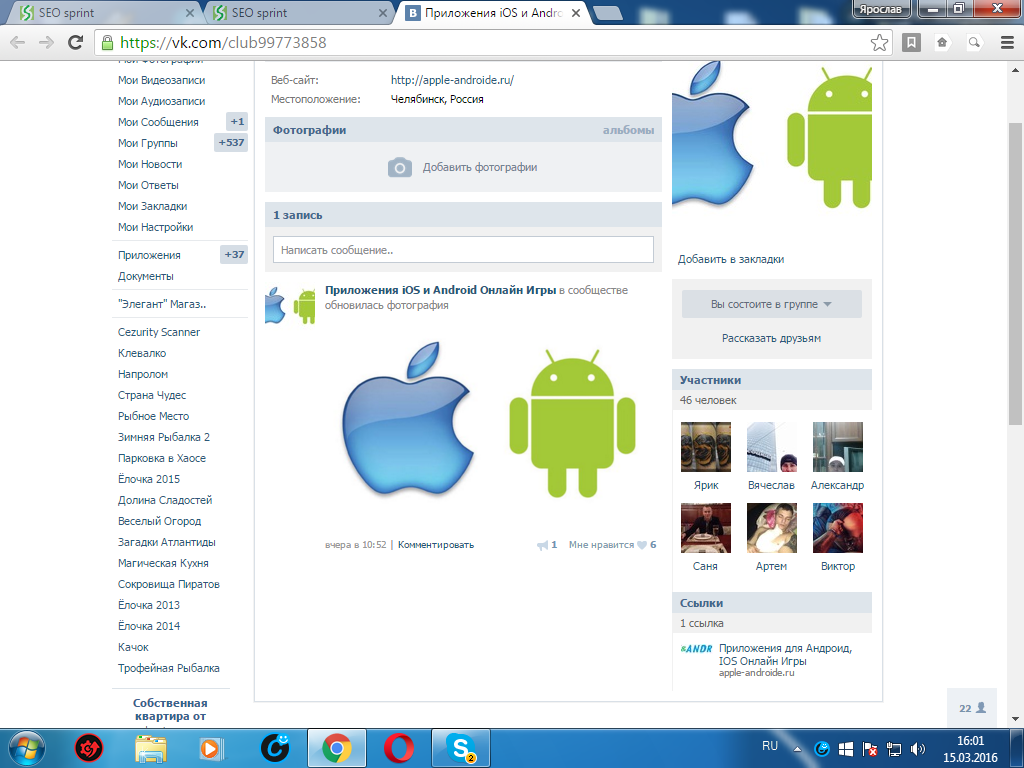Image resolution: width=1024 pixels, height=768 pixels.
Task: Click the volume speaker icon in the tray
Action: pos(918,748)
